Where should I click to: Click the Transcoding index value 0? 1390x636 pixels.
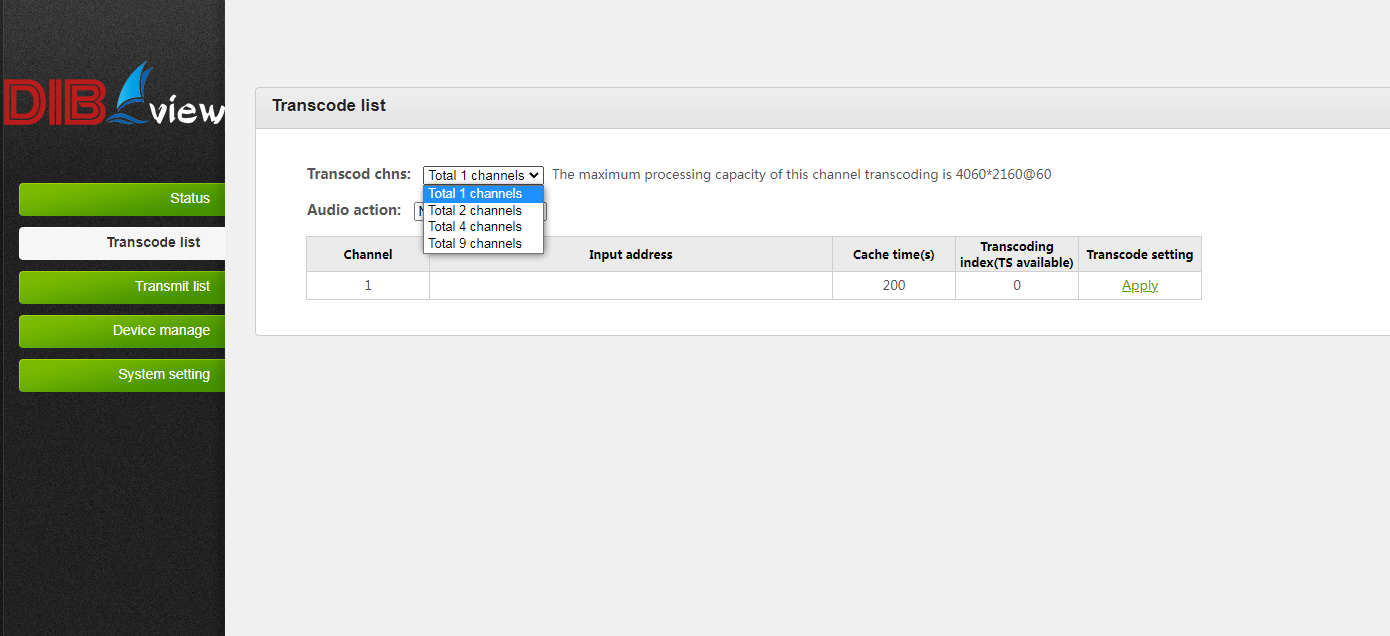(x=1016, y=286)
